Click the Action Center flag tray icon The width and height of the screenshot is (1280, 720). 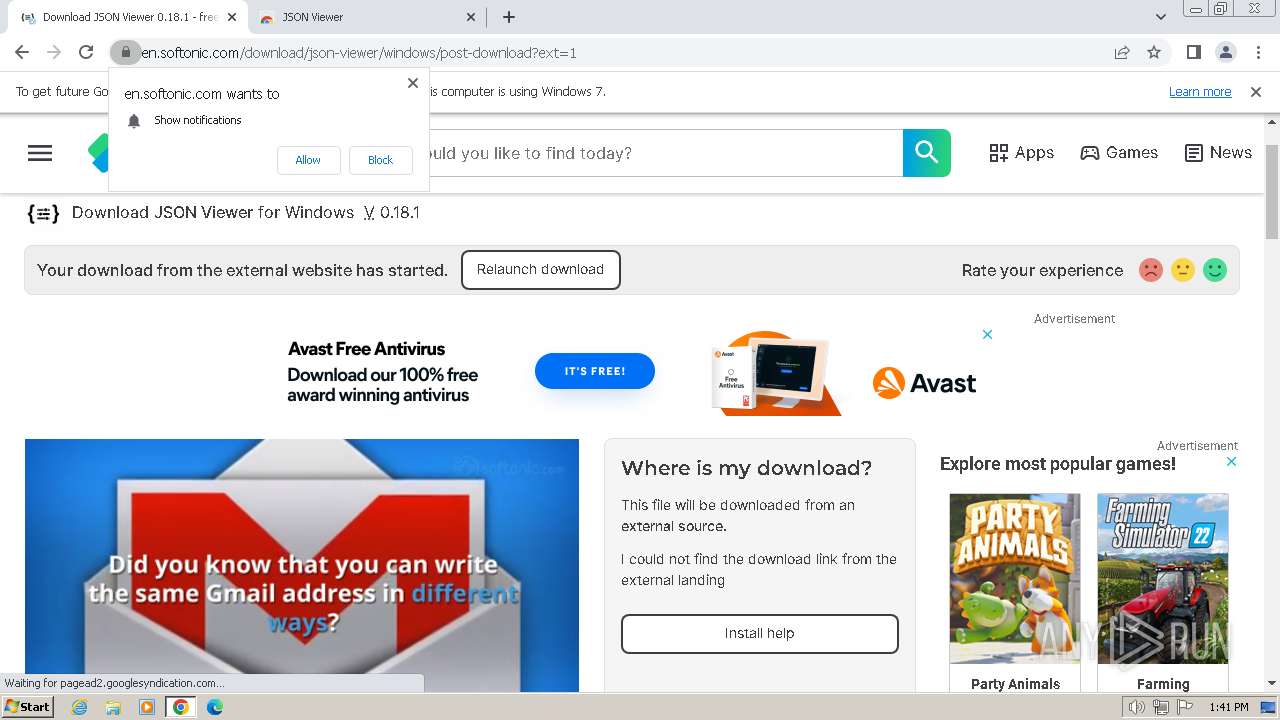click(x=1185, y=707)
